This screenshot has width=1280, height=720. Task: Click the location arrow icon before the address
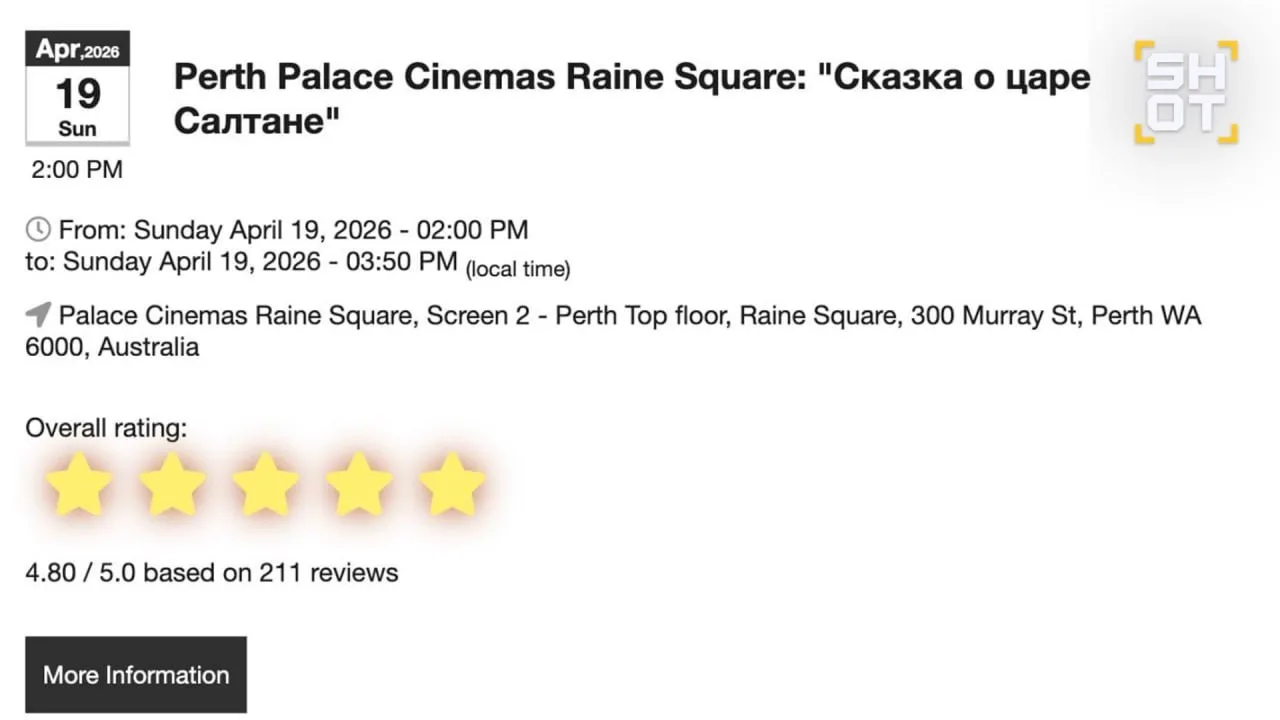tap(38, 316)
